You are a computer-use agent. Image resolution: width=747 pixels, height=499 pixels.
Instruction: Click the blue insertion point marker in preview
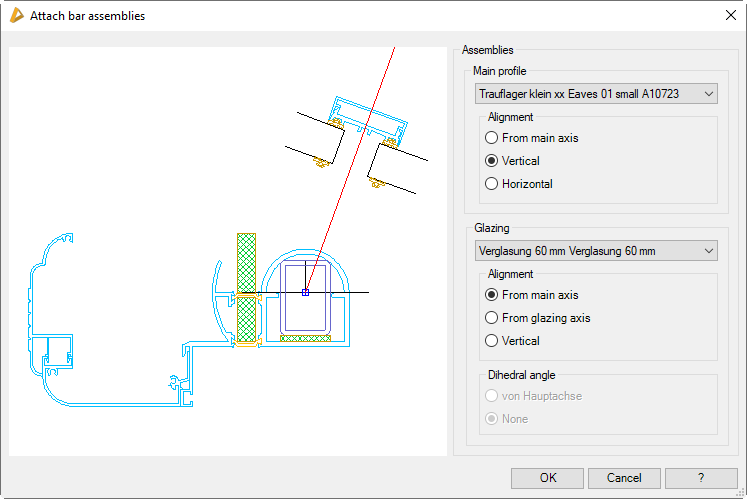[x=306, y=292]
